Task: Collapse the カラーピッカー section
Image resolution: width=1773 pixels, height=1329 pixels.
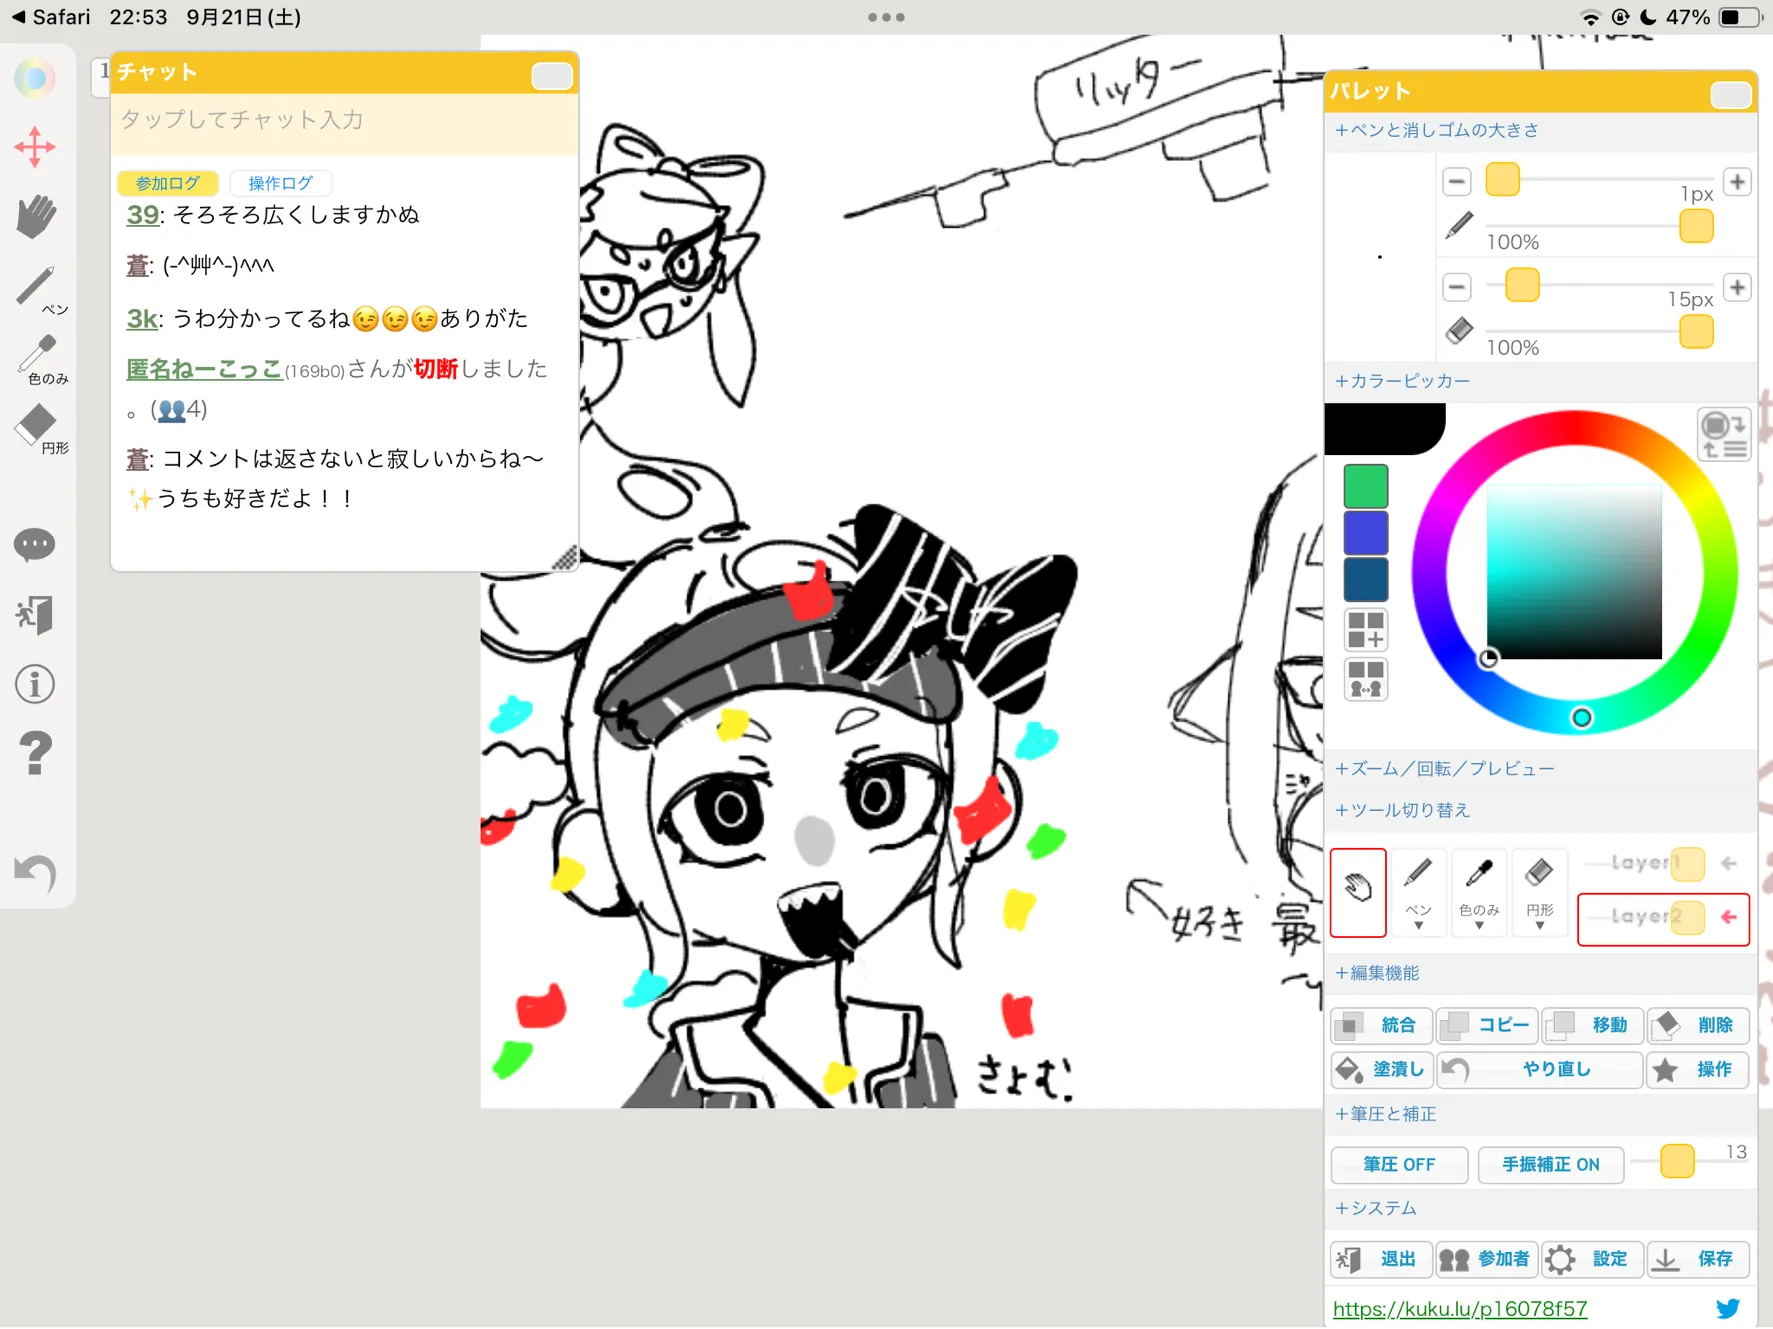Action: 1402,381
